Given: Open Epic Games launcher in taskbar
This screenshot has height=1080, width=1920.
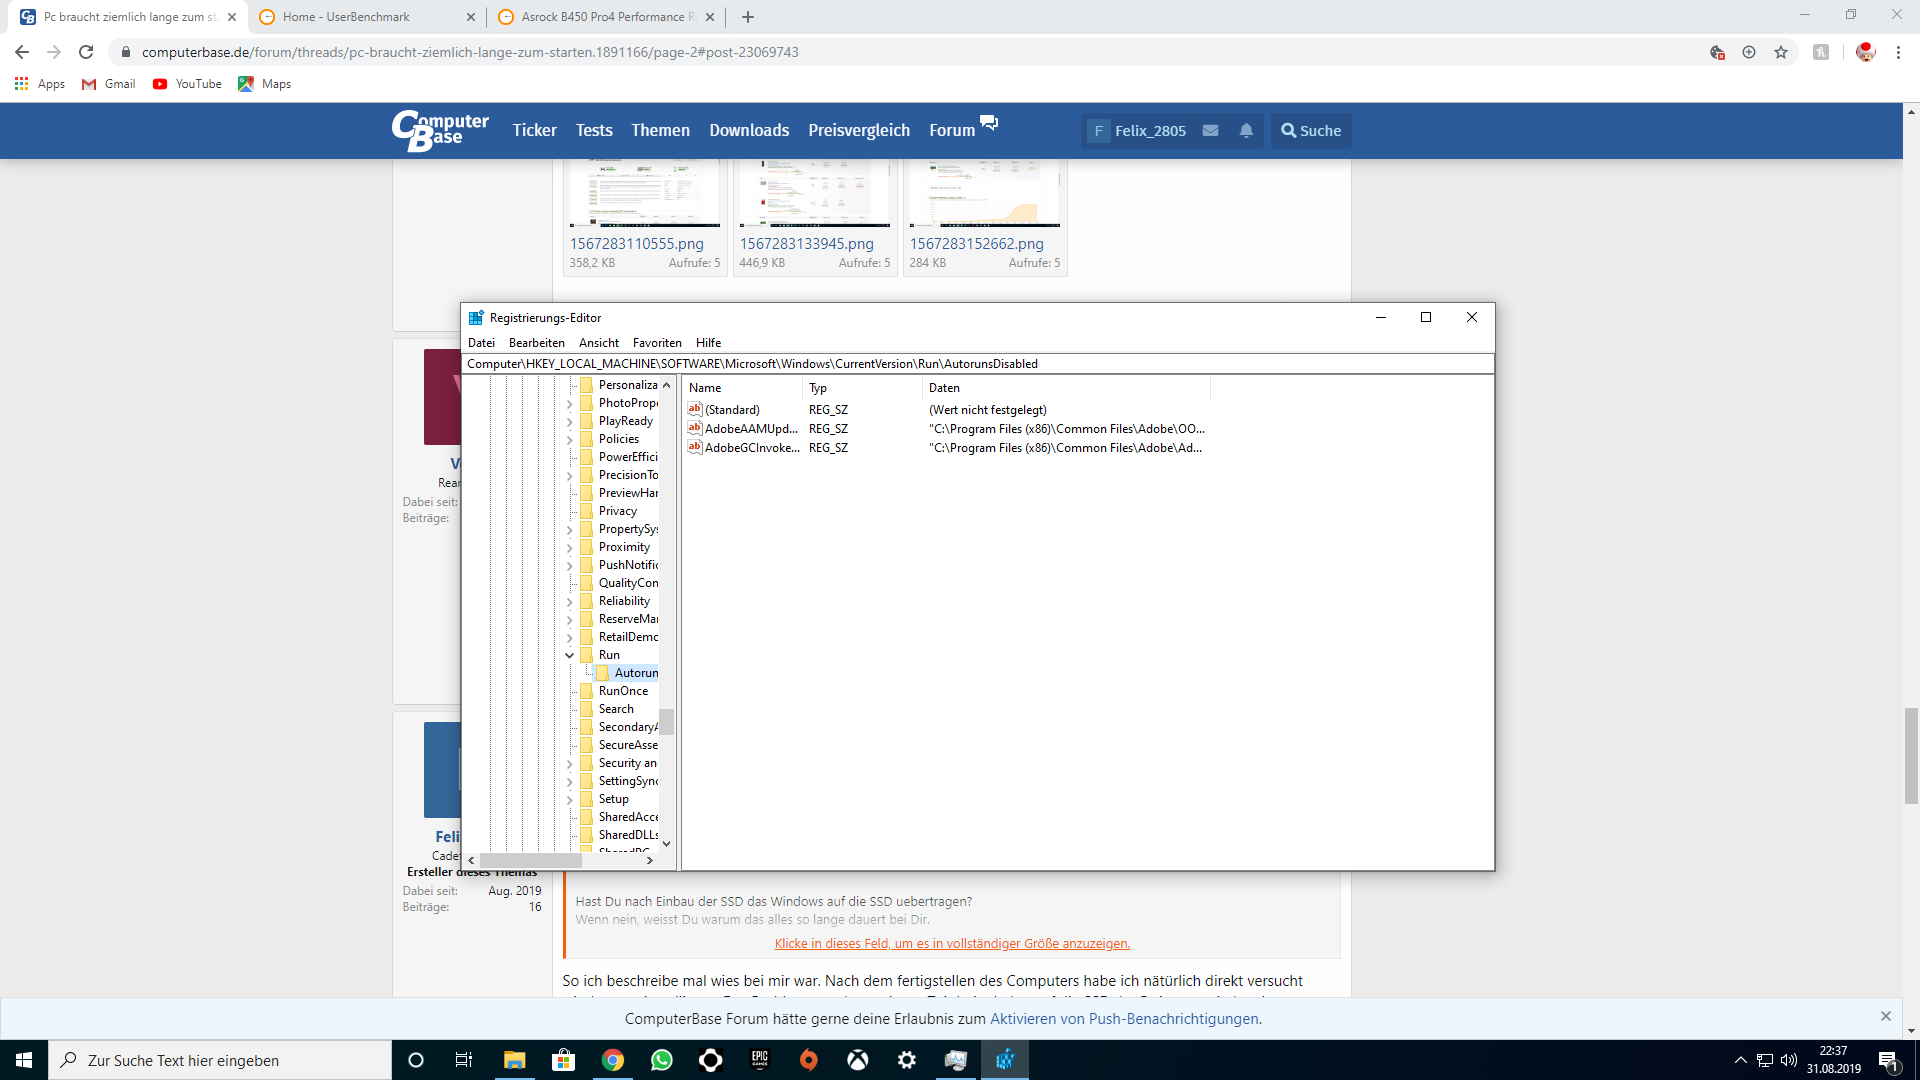Looking at the screenshot, I should pyautogui.click(x=760, y=1060).
